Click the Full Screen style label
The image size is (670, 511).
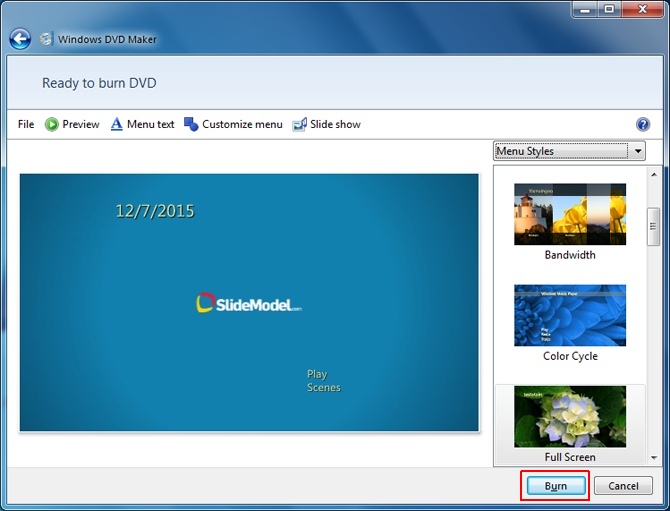[570, 457]
